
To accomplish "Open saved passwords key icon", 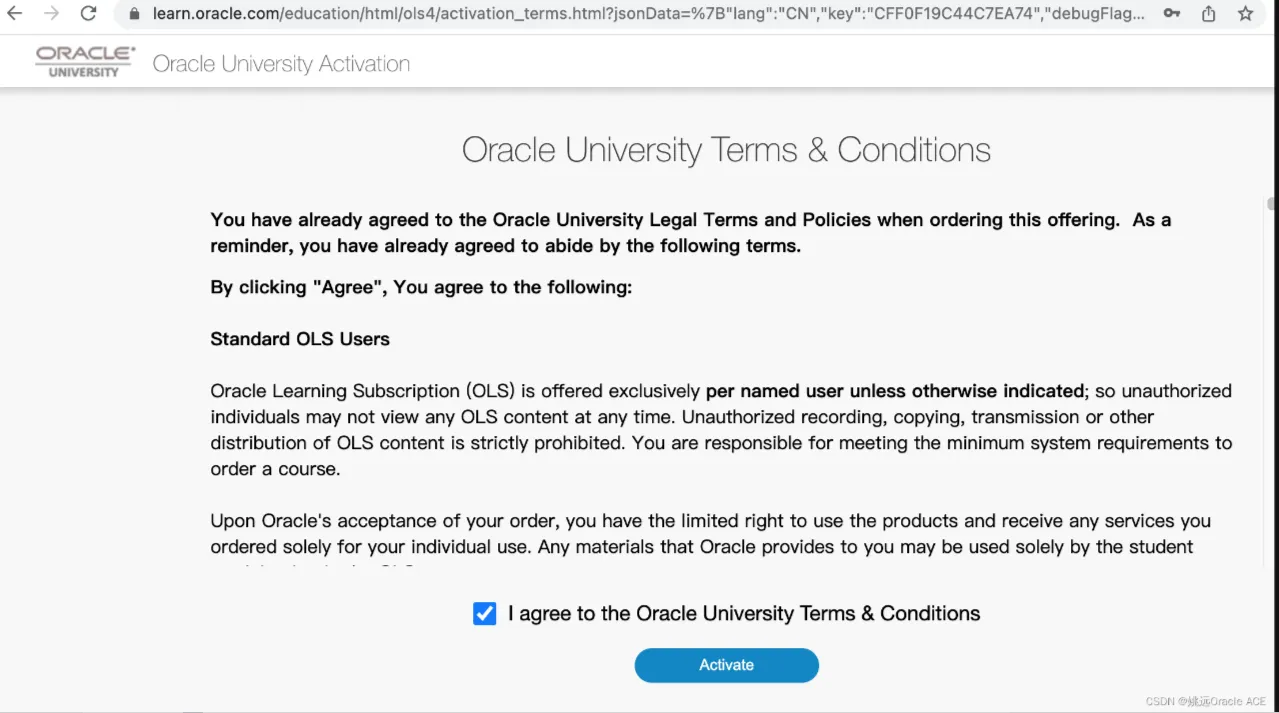I will (1172, 14).
